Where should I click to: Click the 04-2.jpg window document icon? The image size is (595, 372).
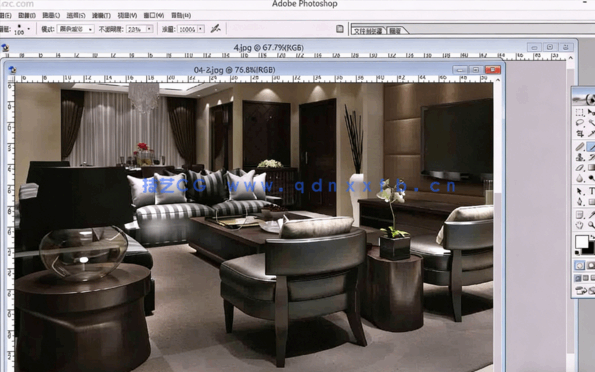tap(13, 69)
